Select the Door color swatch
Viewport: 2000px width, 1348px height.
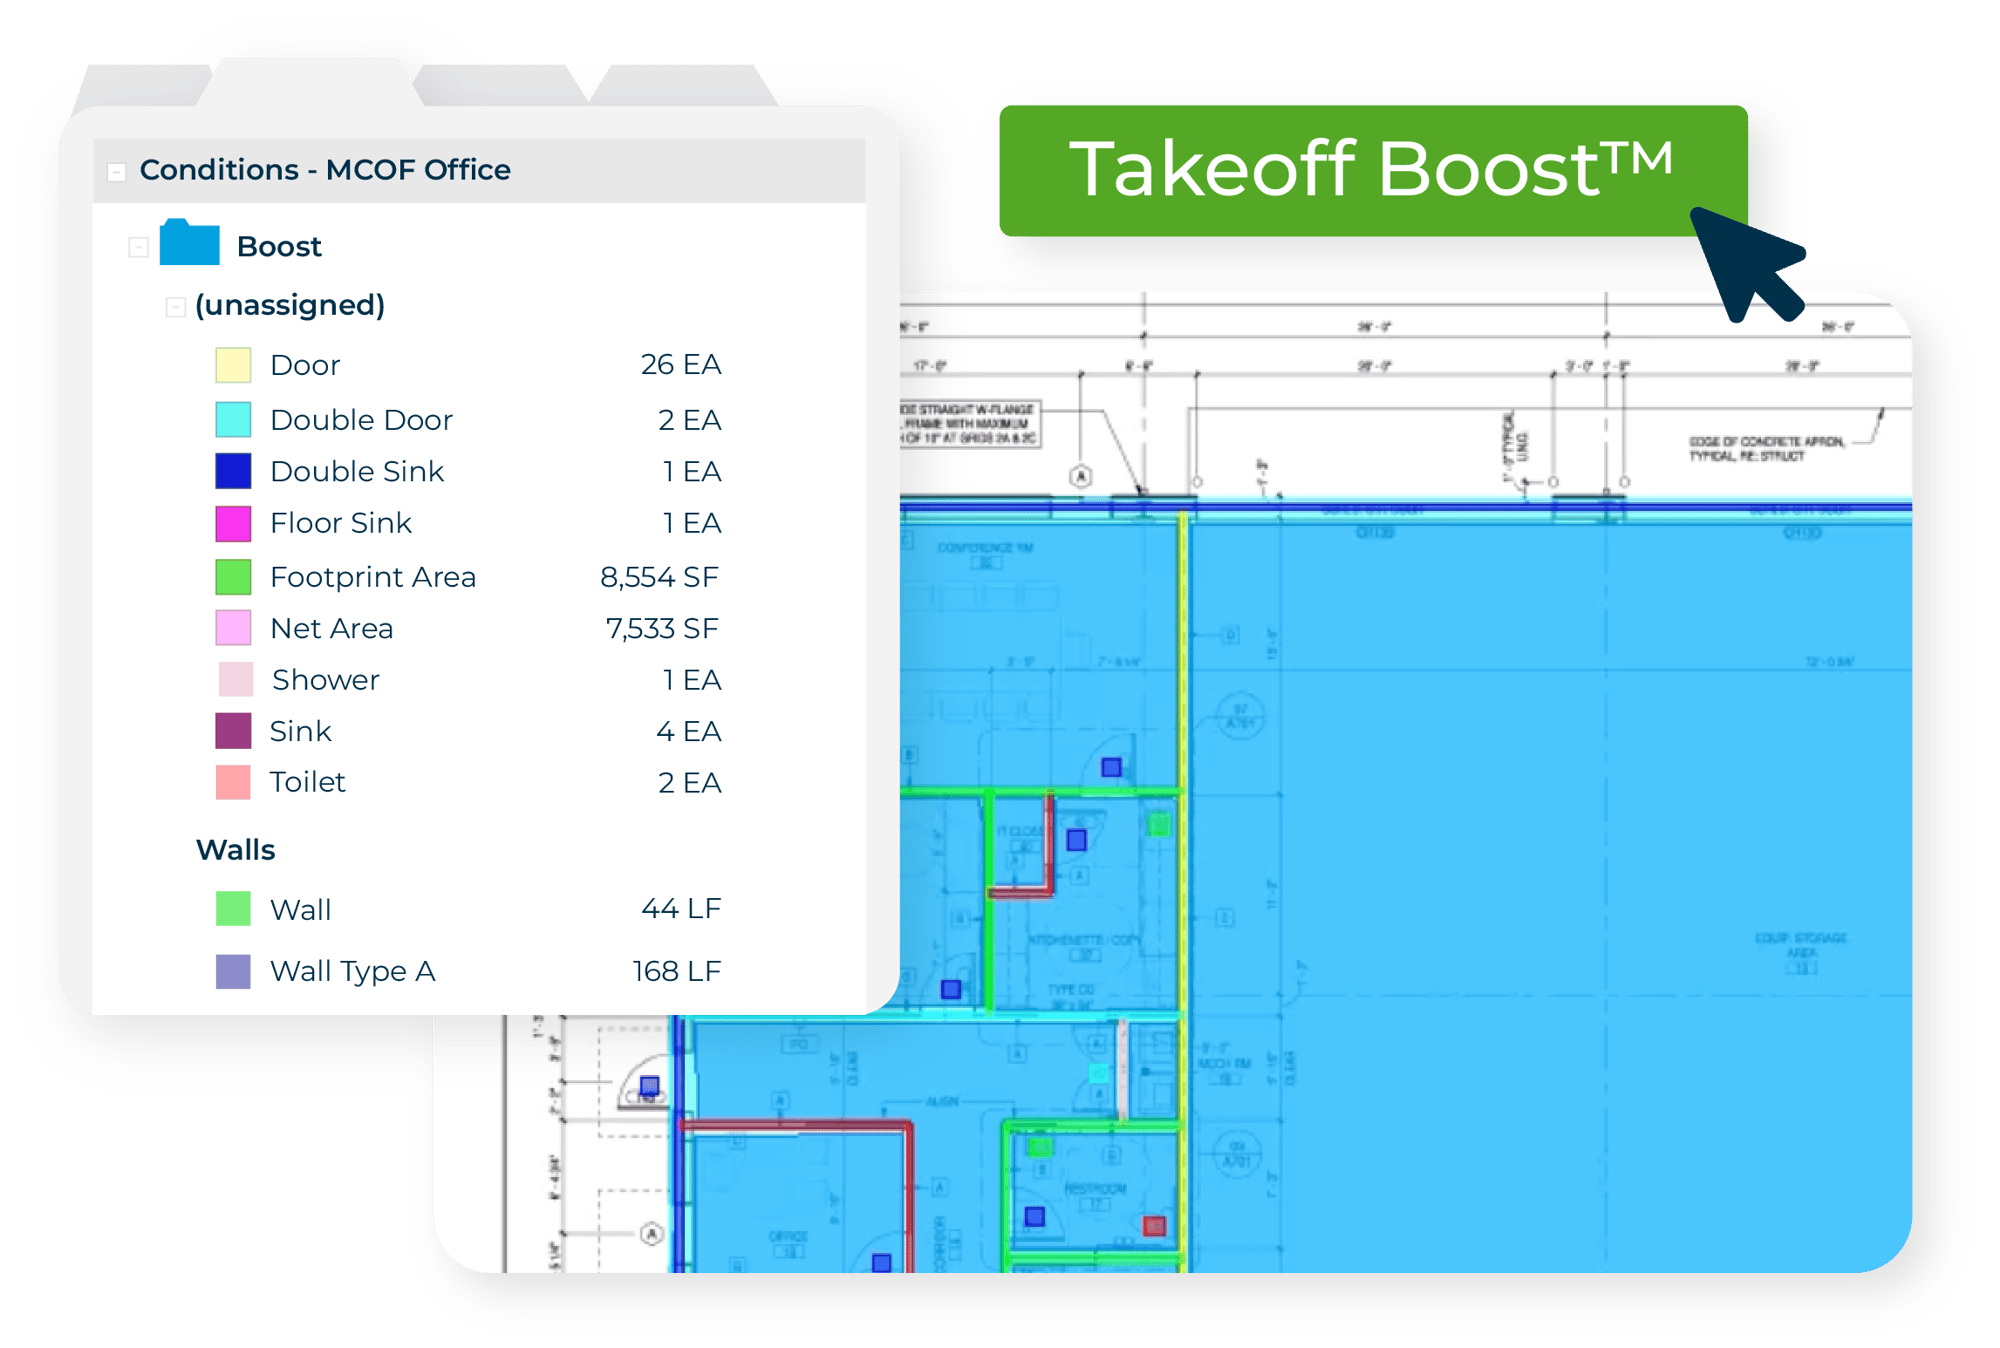233,365
